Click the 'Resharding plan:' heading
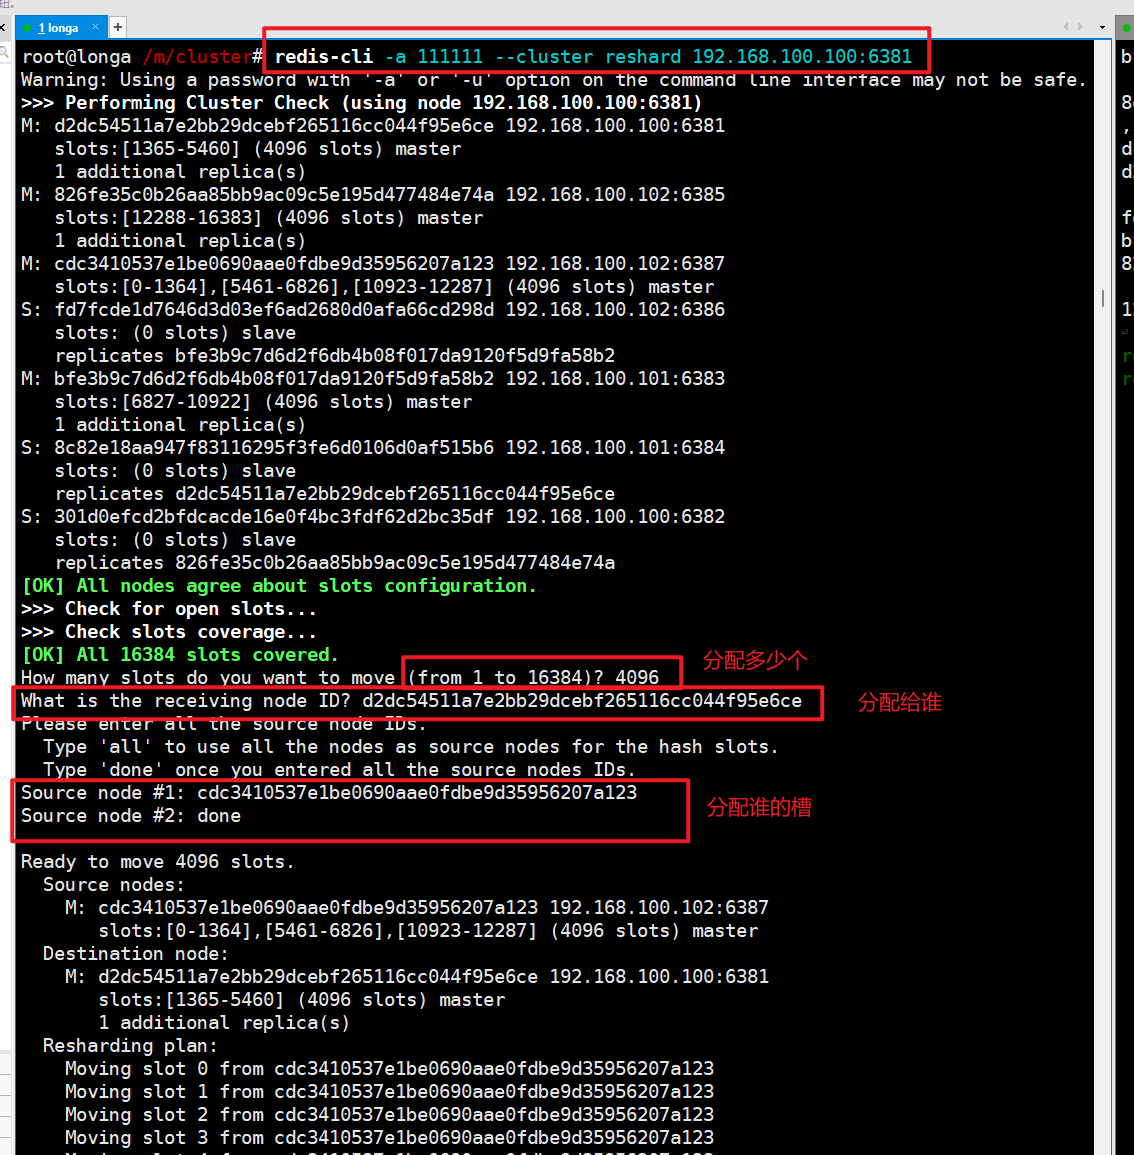 click(x=130, y=1045)
